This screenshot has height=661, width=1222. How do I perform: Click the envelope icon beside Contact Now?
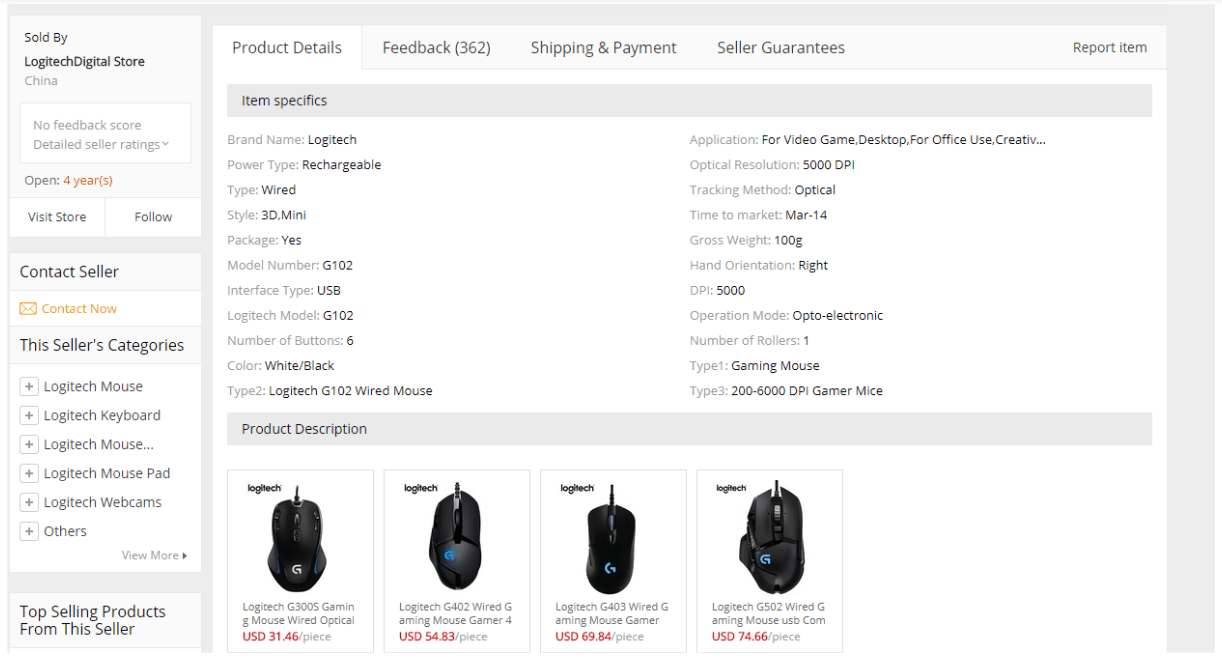coord(28,309)
